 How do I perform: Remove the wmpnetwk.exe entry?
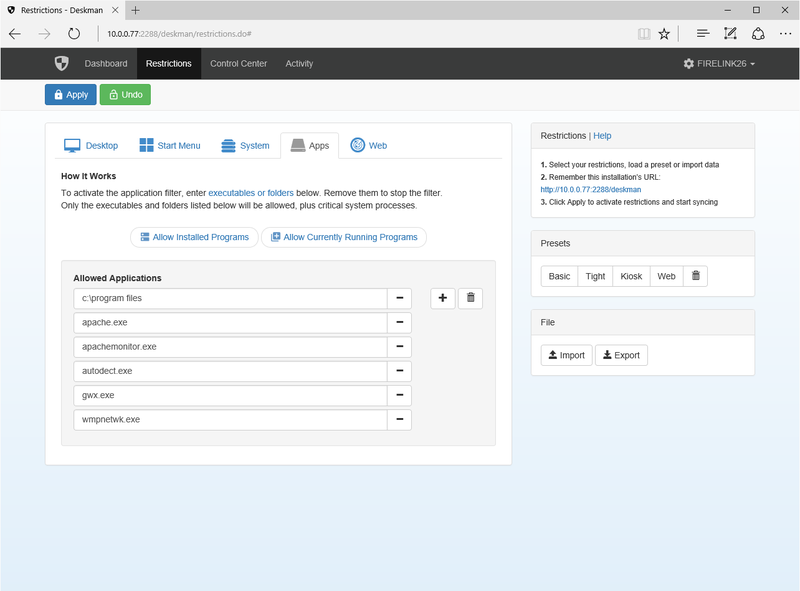pos(399,420)
